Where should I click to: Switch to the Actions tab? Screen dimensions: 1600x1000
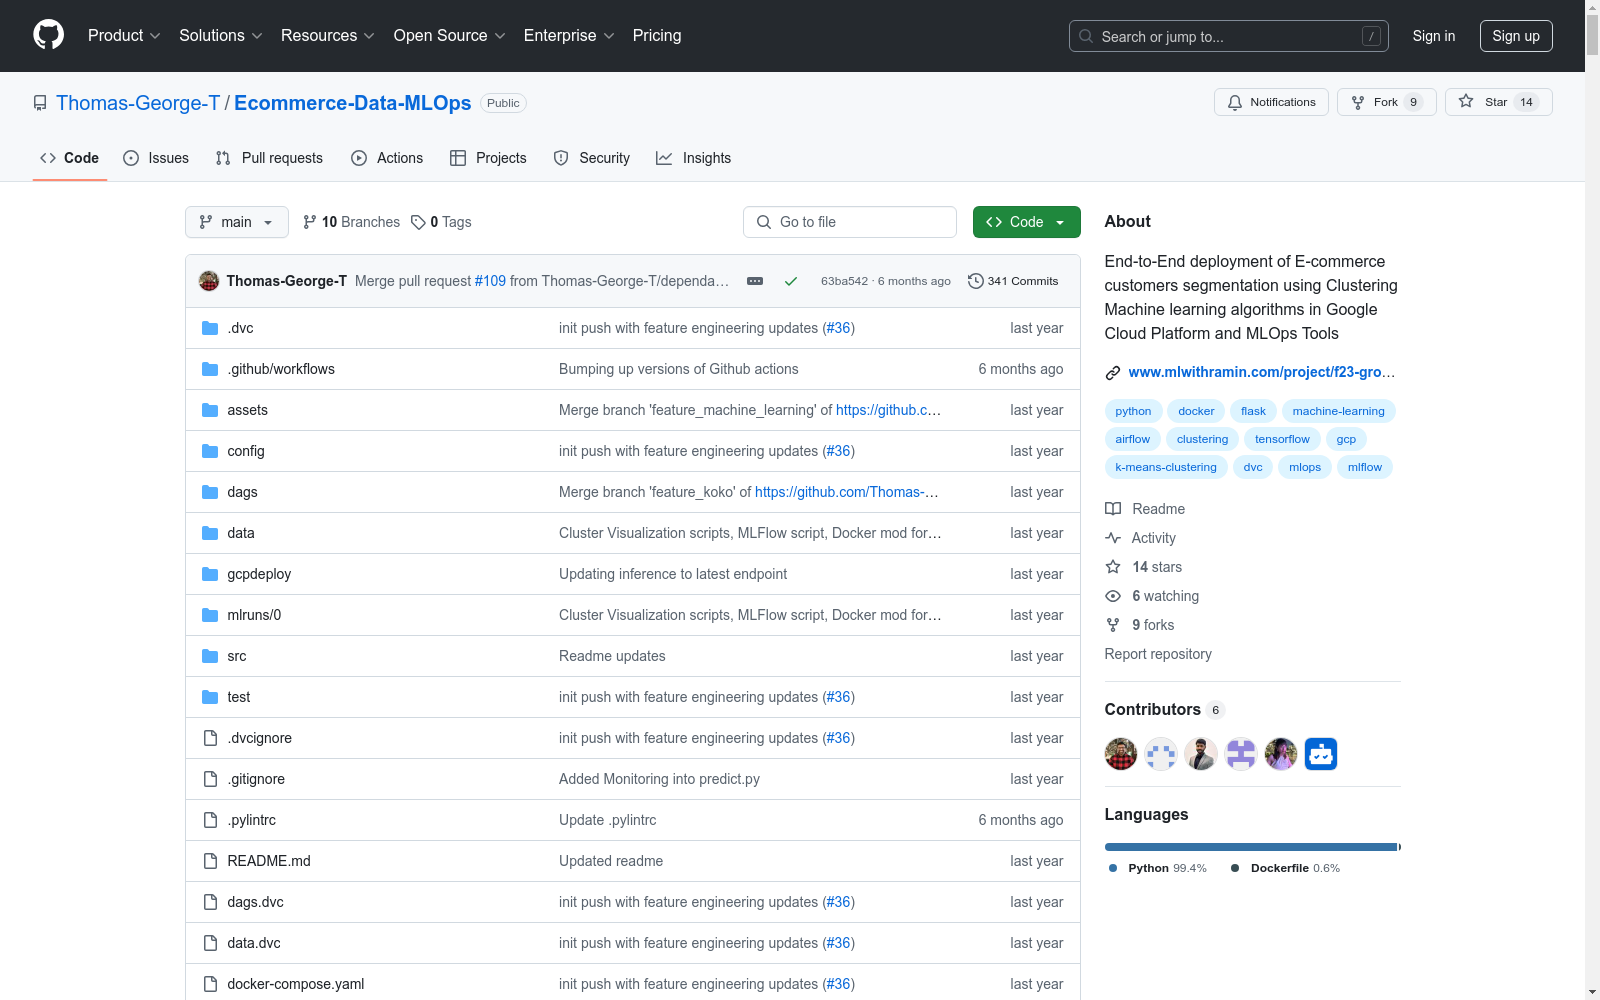387,158
